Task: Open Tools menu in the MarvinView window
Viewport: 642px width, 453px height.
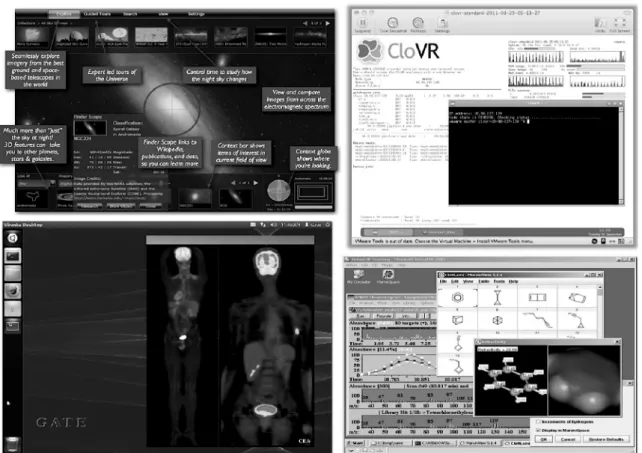Action: (x=499, y=281)
